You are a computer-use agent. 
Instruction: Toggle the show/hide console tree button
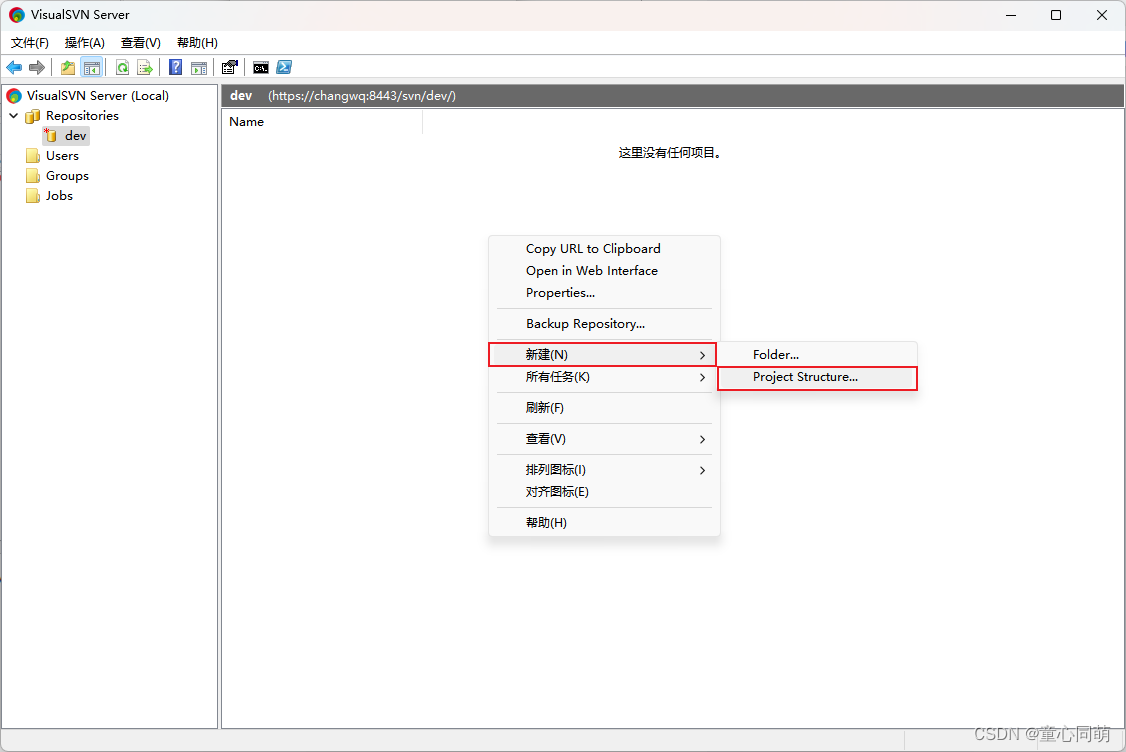[x=91, y=68]
